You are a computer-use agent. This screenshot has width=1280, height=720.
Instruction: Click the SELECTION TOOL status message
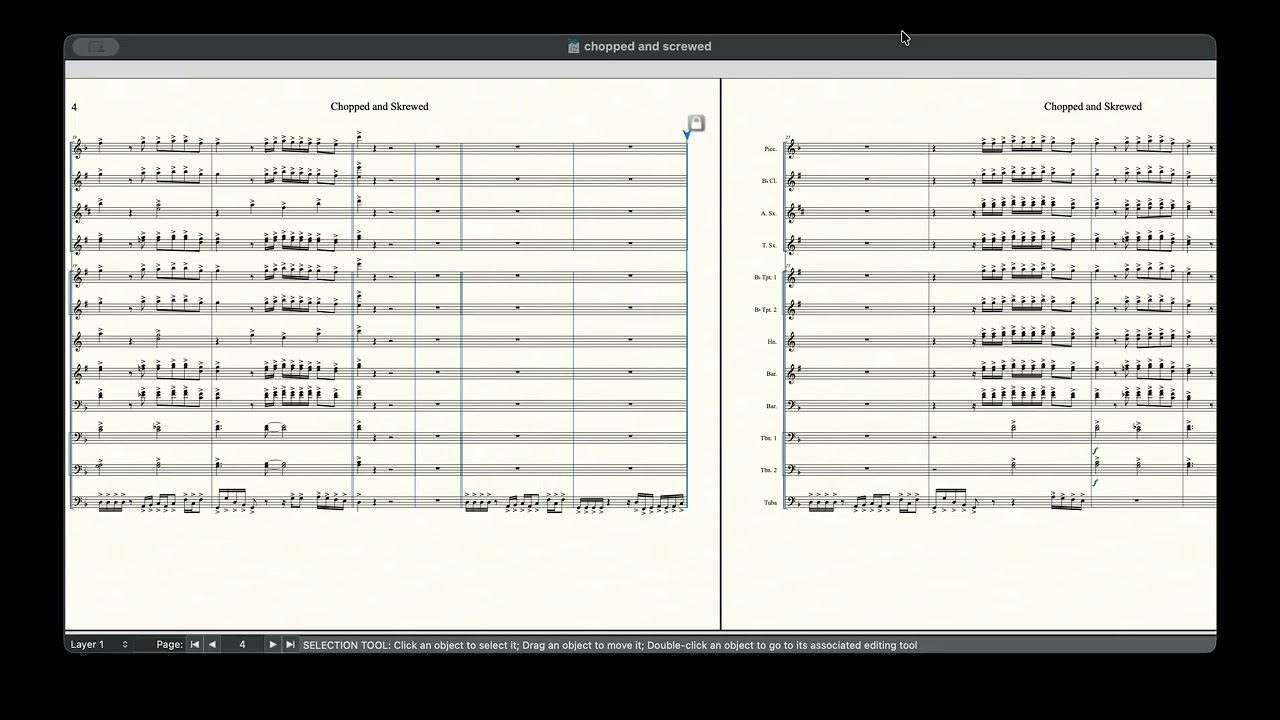click(610, 645)
